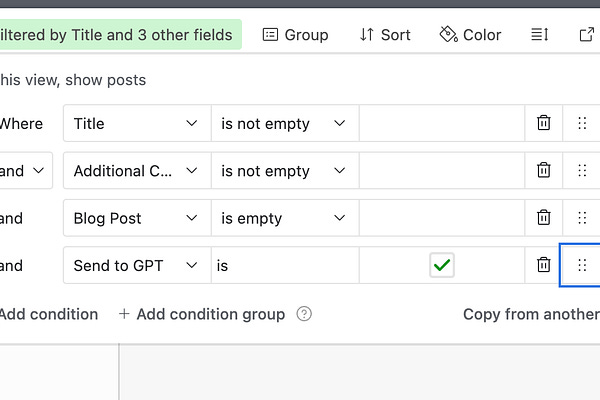Open the Sort menu in toolbar
Viewport: 600px width, 400px height.
[385, 35]
